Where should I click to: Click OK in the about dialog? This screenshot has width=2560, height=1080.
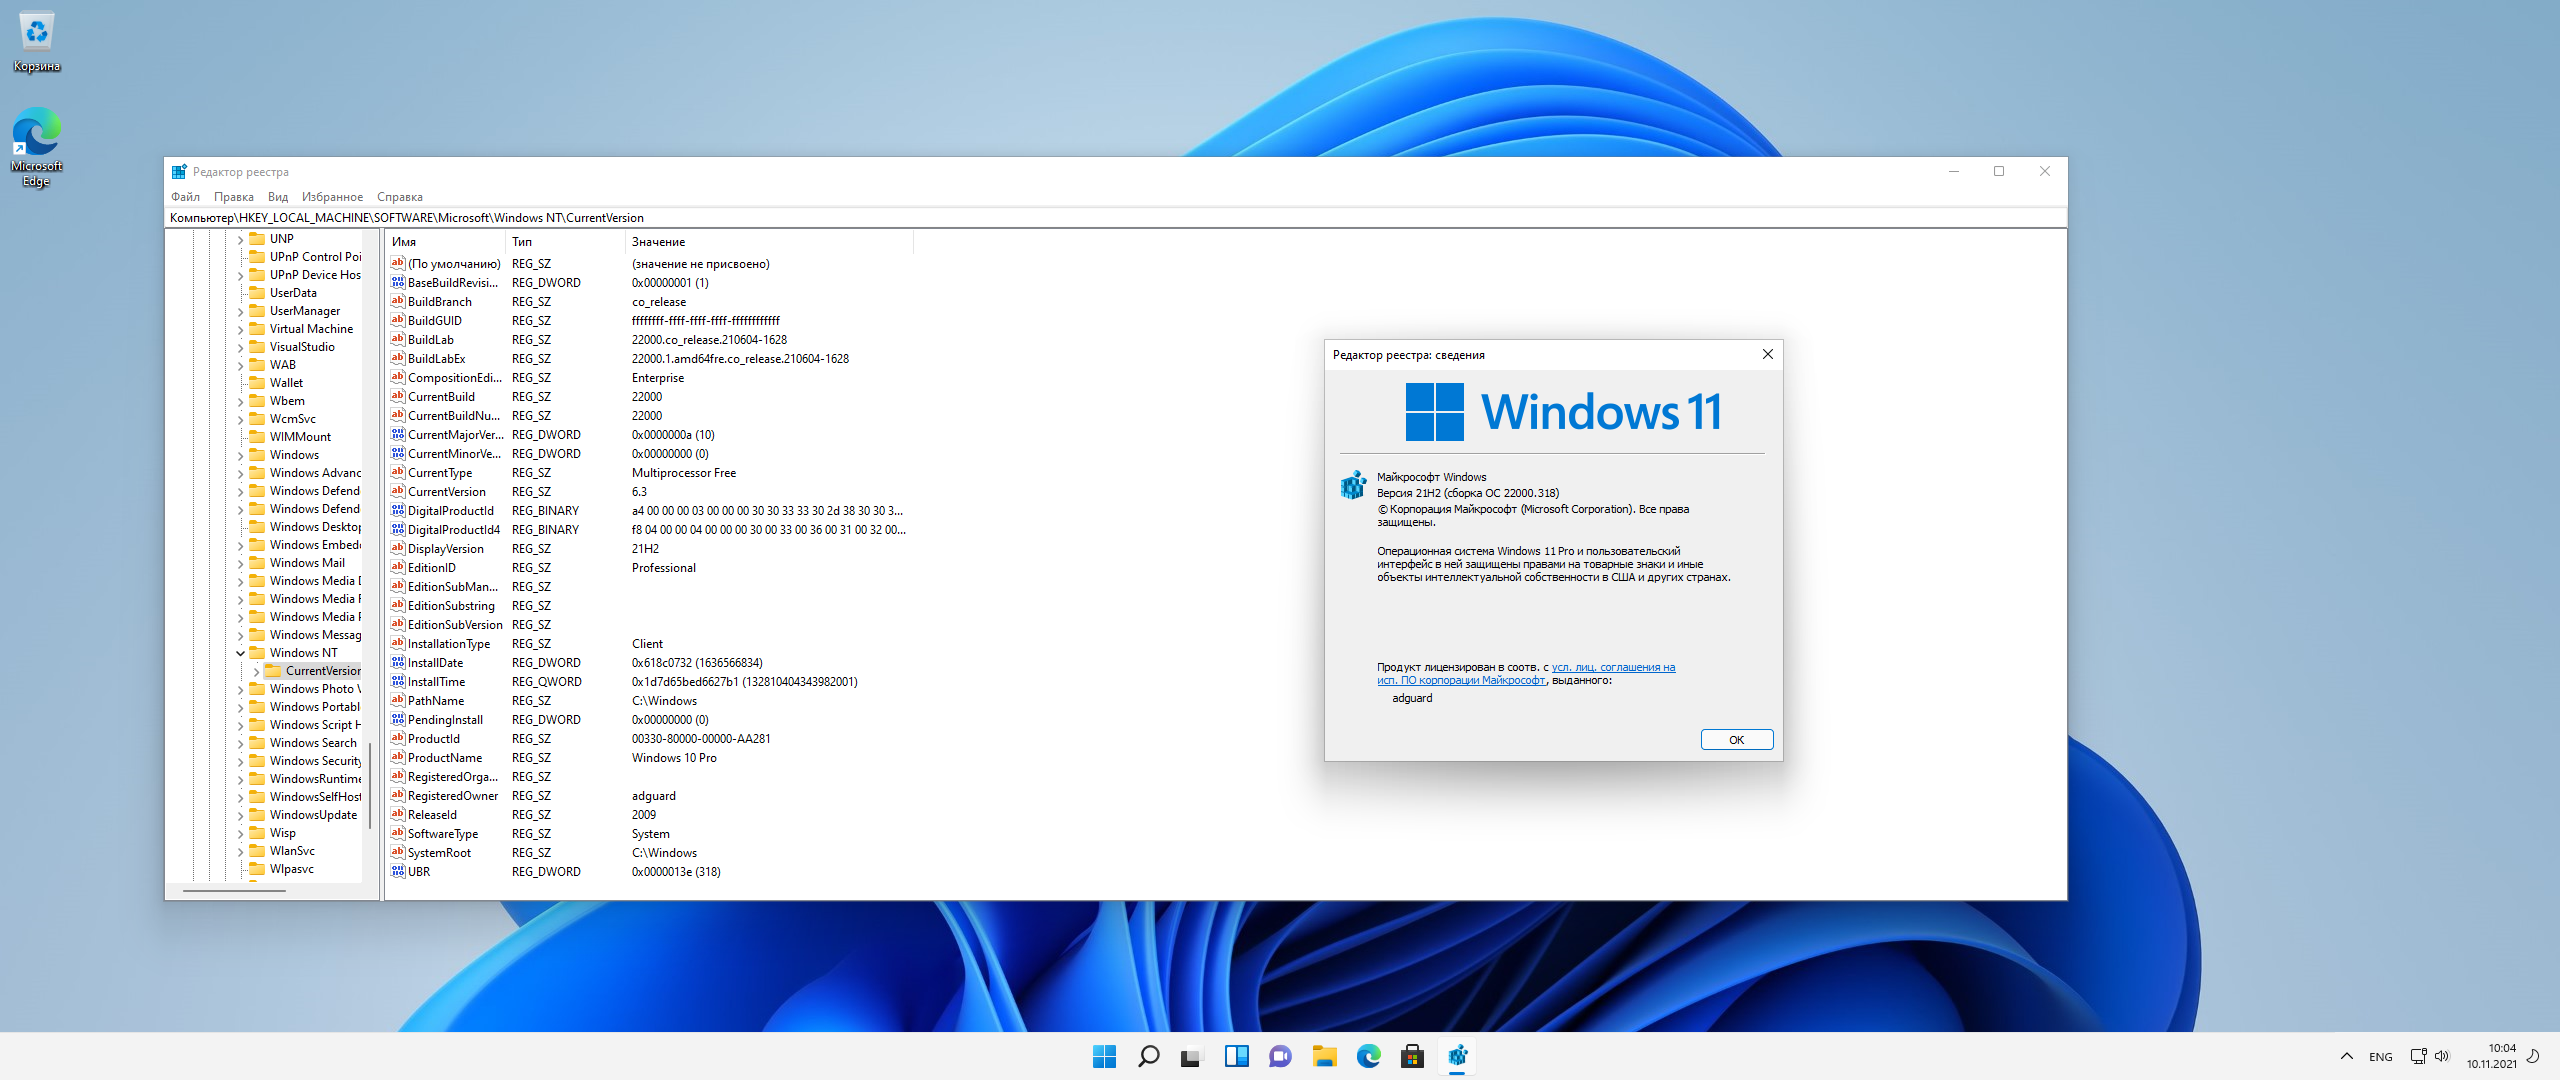[1736, 740]
